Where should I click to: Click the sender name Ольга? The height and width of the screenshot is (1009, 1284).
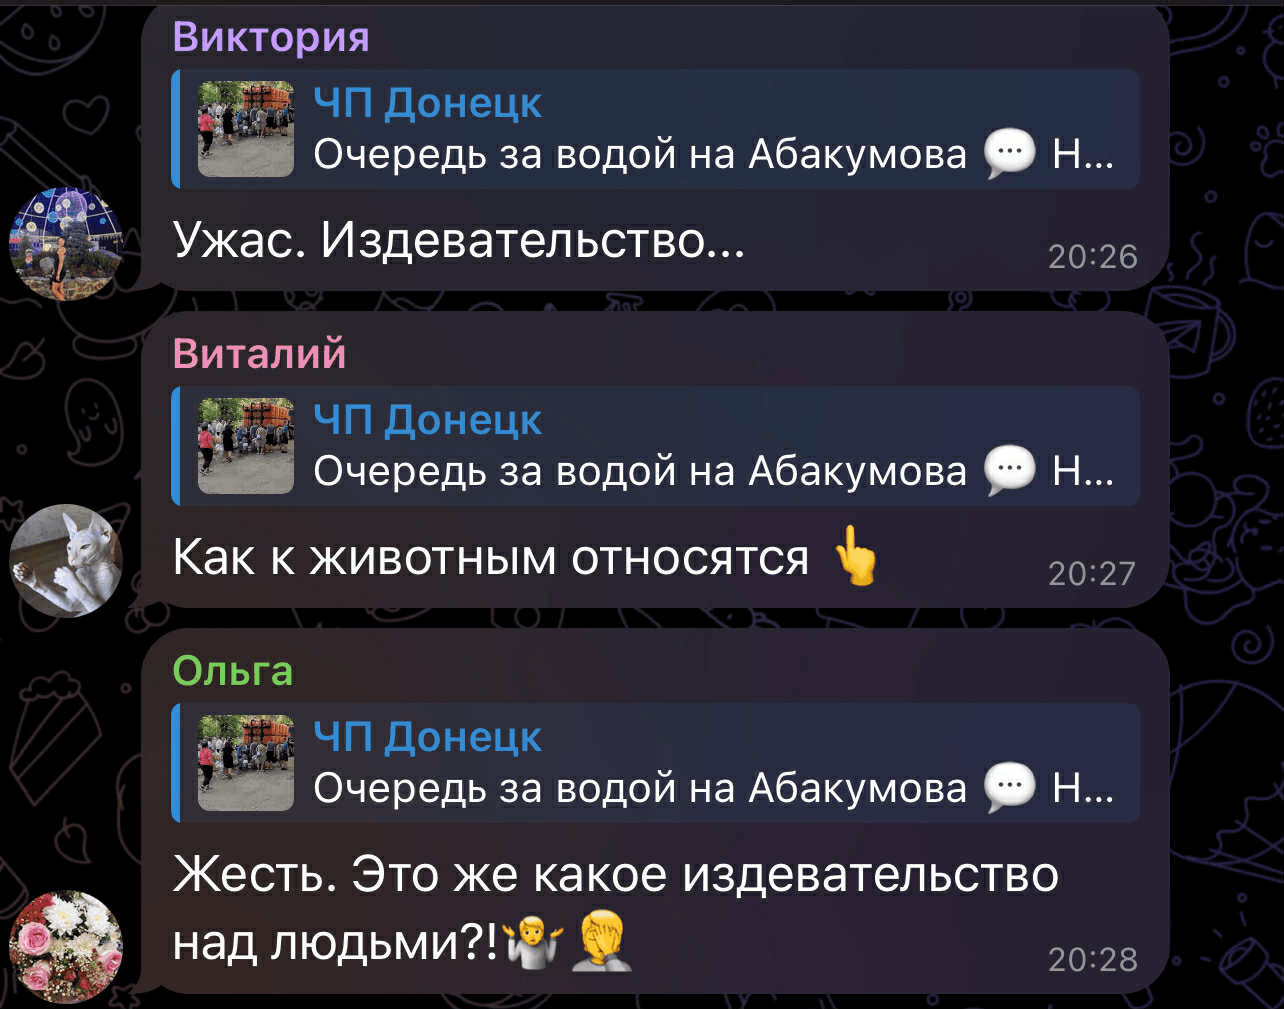tap(233, 671)
